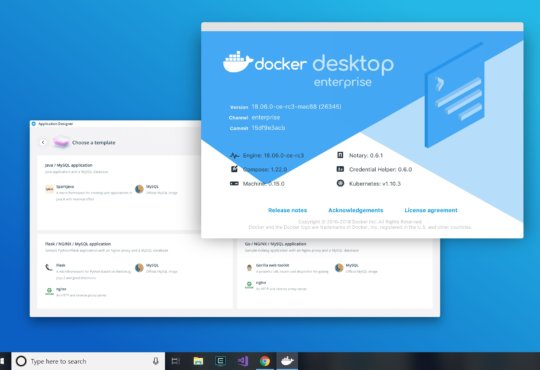This screenshot has height=370, width=540.
Task: Click the Sparkjava service name
Action: (65, 186)
